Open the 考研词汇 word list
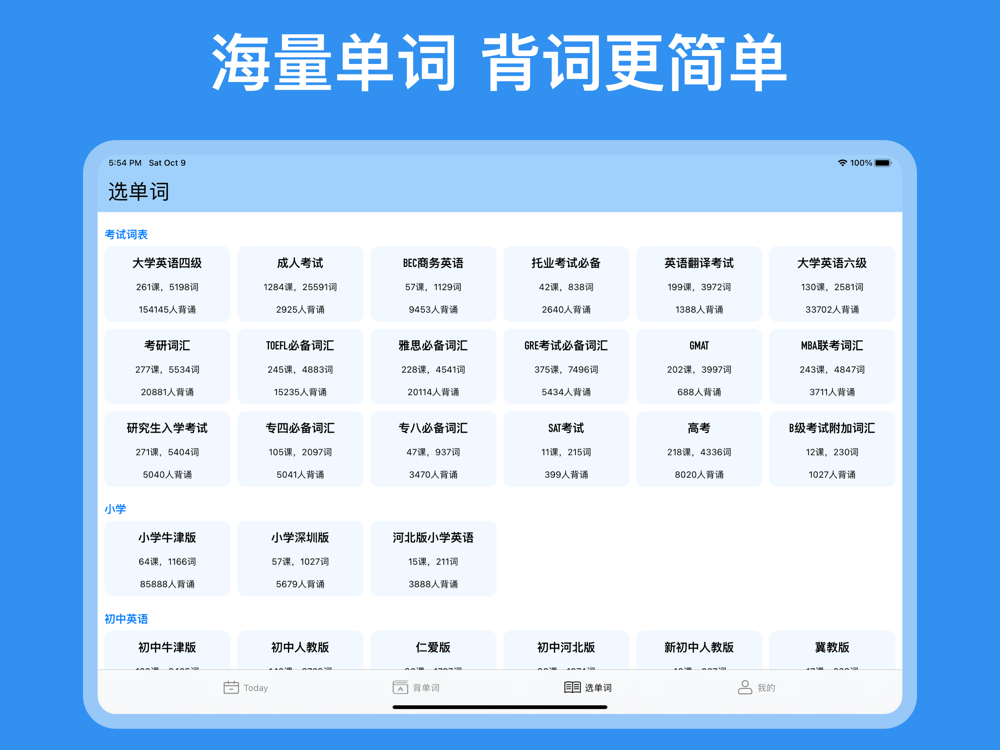Viewport: 1000px width, 750px height. [x=167, y=366]
